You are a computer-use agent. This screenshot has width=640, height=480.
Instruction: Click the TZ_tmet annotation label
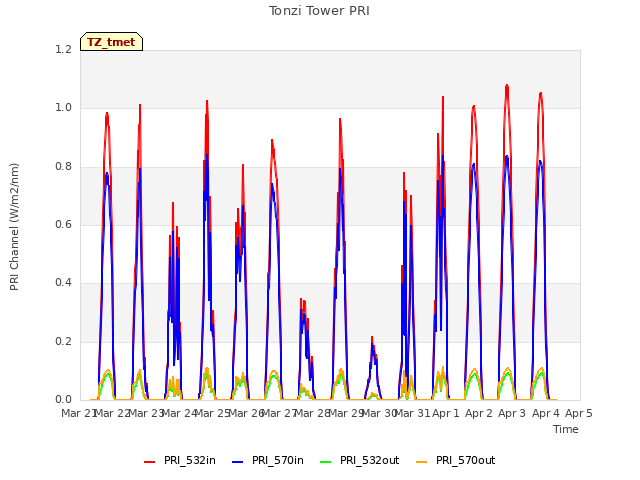pos(111,42)
